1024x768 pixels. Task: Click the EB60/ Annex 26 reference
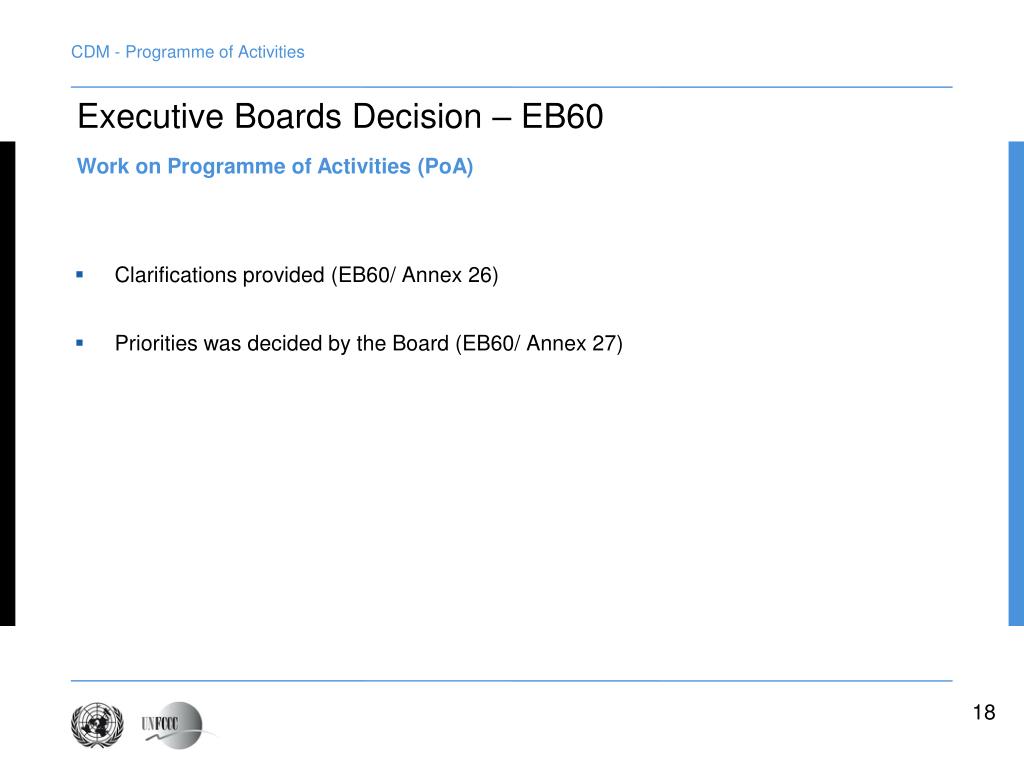click(x=415, y=275)
